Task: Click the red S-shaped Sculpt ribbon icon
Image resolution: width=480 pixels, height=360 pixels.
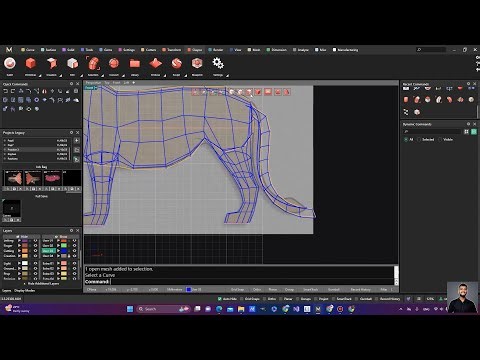Action: [x=177, y=63]
